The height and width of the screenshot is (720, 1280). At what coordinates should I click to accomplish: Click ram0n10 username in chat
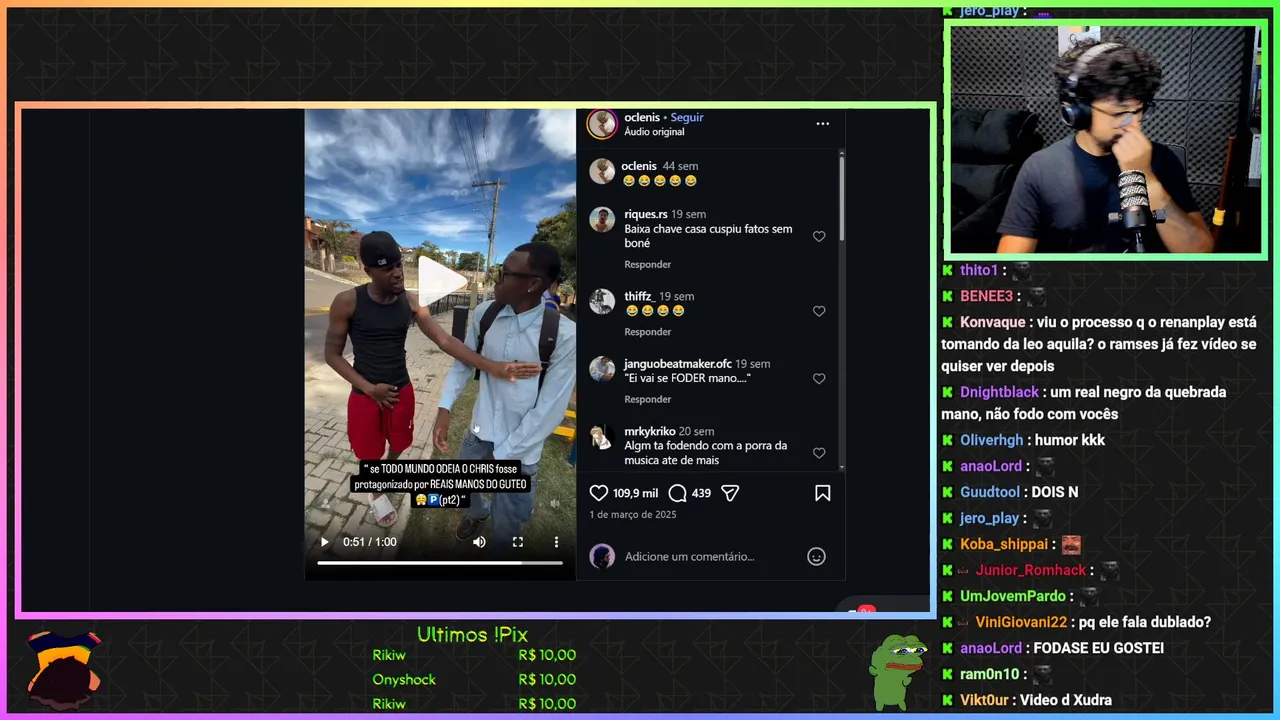990,674
